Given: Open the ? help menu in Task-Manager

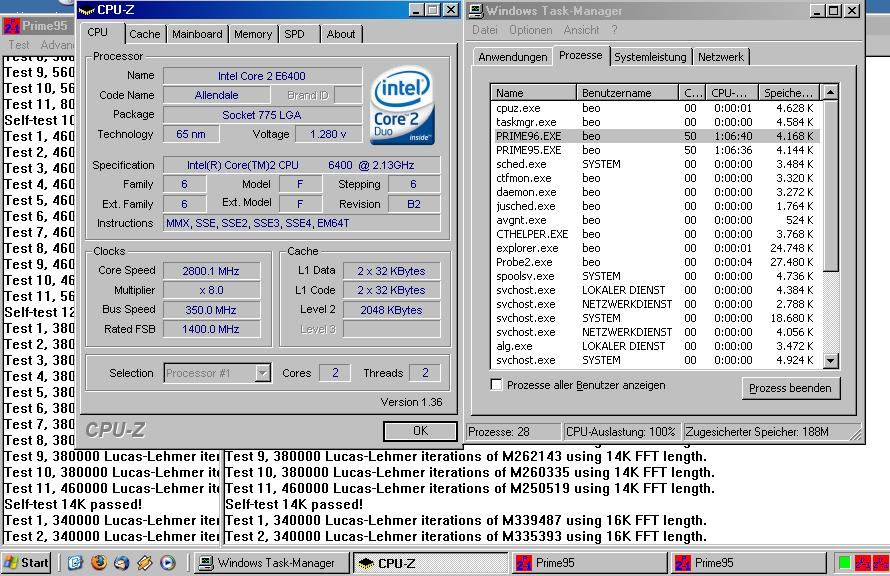Looking at the screenshot, I should pos(614,30).
